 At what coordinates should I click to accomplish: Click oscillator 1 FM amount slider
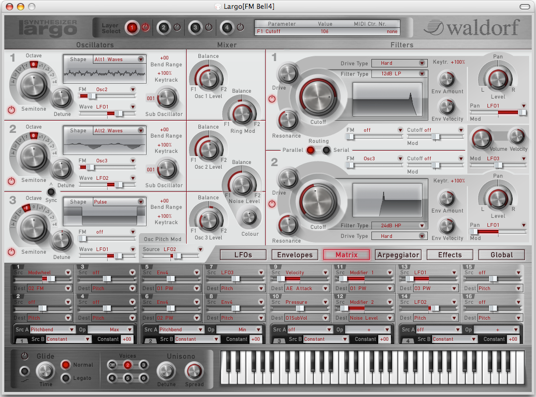tap(107, 96)
